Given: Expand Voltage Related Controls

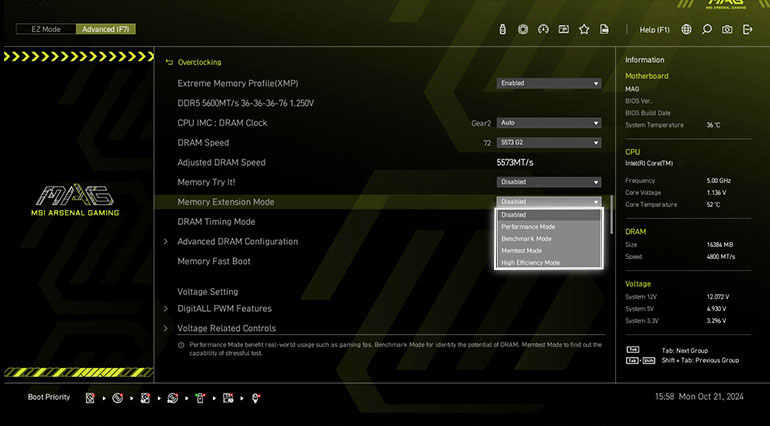Looking at the screenshot, I should (x=165, y=328).
